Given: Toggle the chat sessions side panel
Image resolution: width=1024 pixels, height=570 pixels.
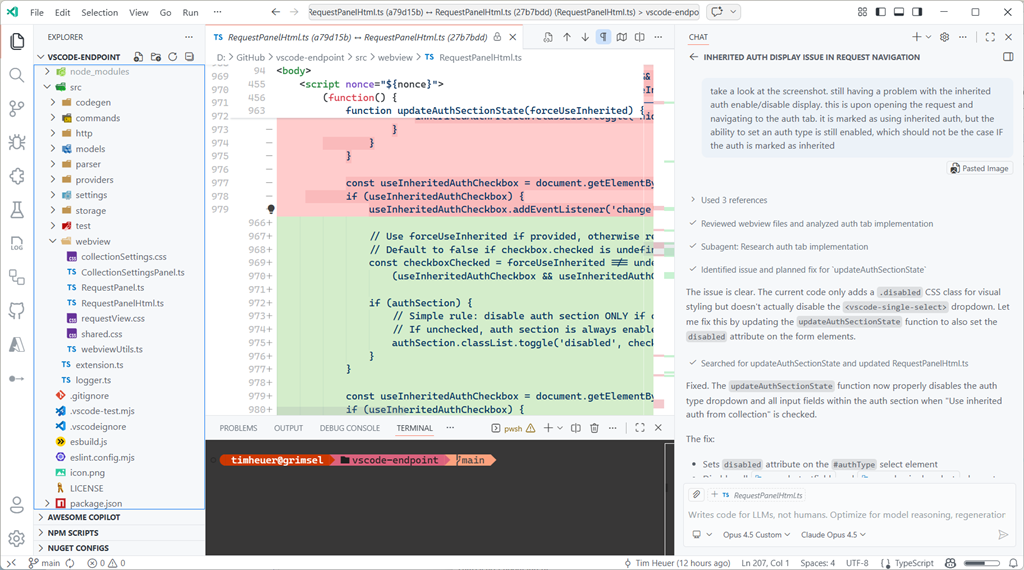Looking at the screenshot, I should pos(1008,57).
